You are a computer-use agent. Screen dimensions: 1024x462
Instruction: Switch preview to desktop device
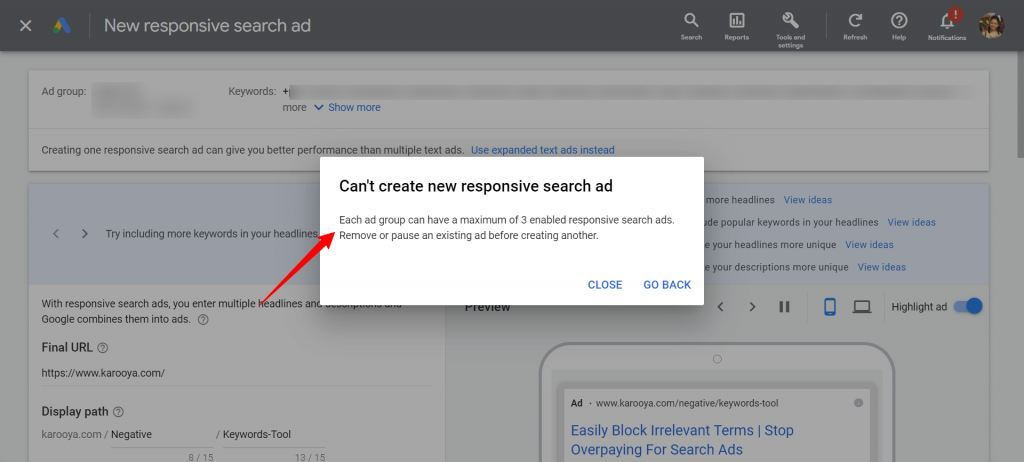pyautogui.click(x=862, y=306)
